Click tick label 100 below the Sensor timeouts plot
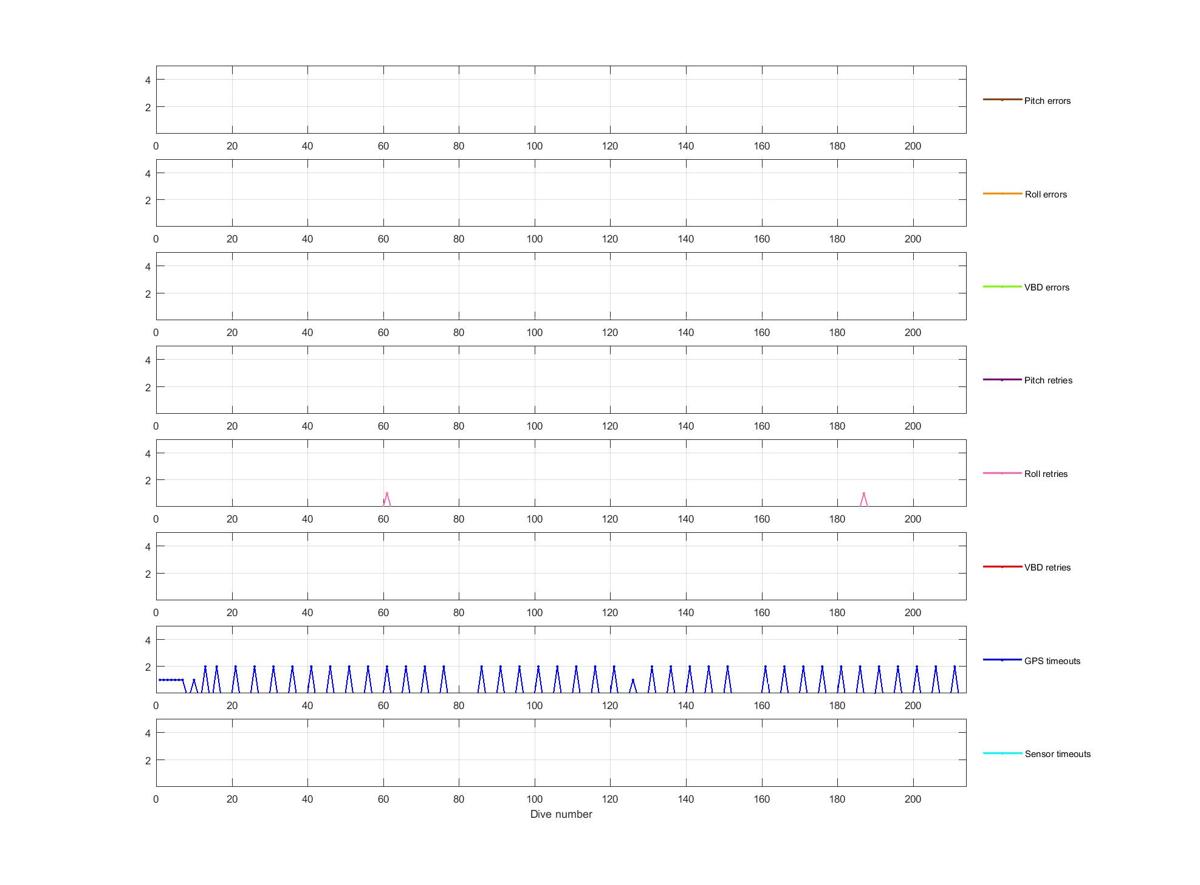 [x=535, y=799]
